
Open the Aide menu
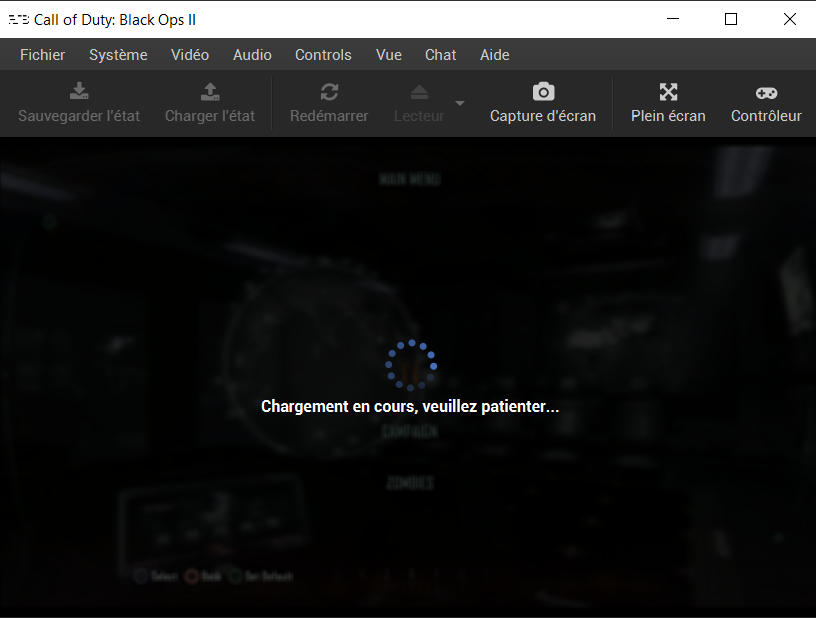click(x=494, y=55)
